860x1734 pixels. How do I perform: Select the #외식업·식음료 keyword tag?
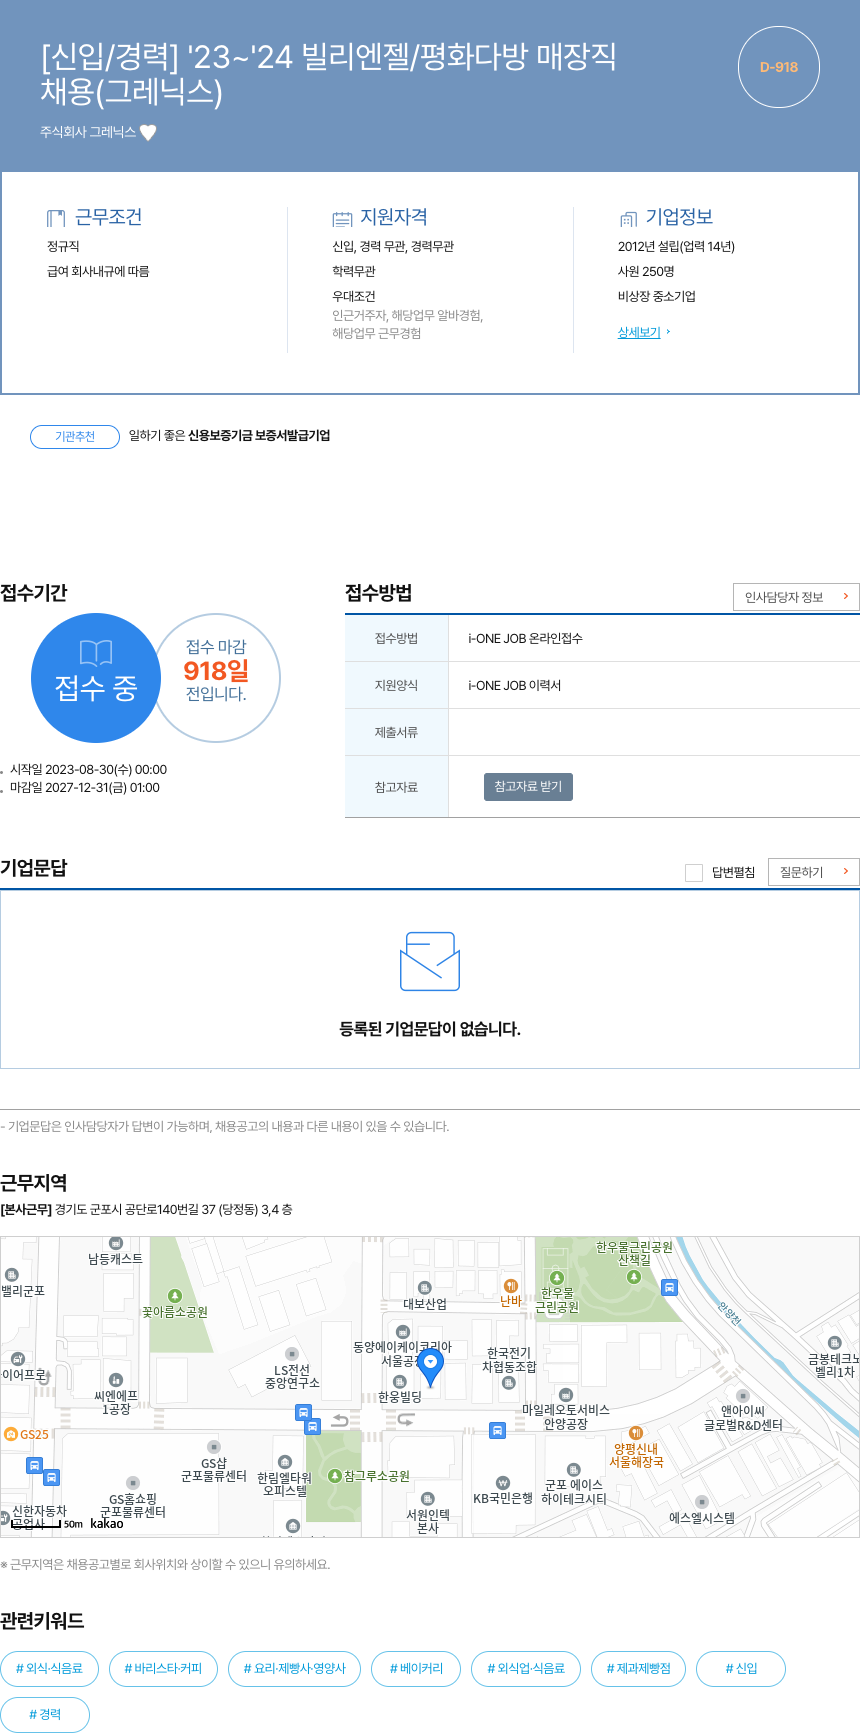click(x=526, y=1668)
